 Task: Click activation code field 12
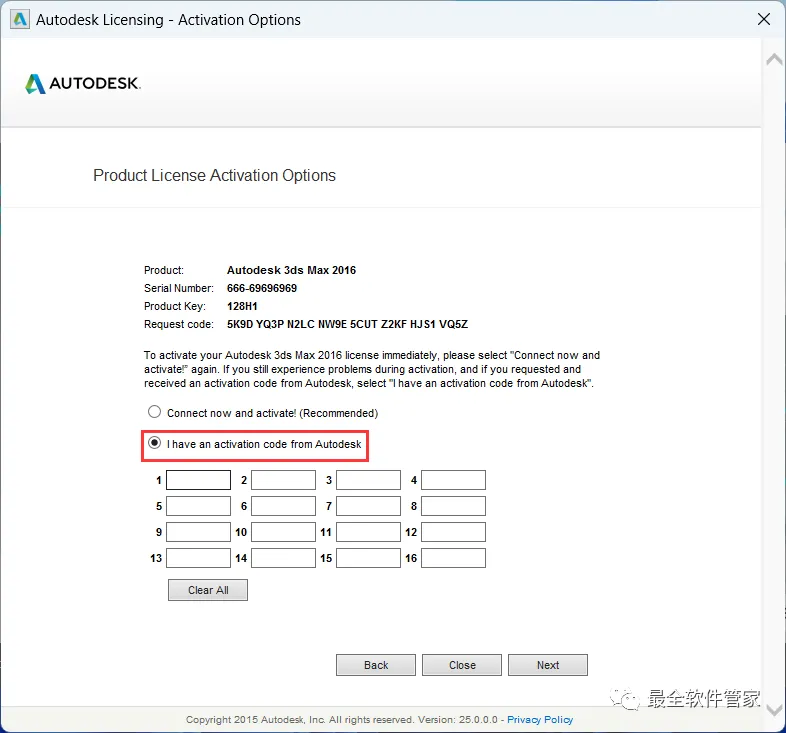pyautogui.click(x=453, y=532)
